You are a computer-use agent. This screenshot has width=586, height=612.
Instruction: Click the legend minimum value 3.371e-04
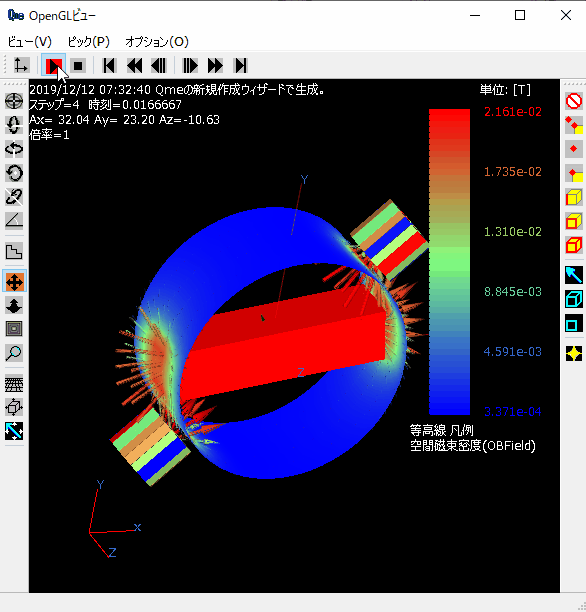click(x=513, y=411)
